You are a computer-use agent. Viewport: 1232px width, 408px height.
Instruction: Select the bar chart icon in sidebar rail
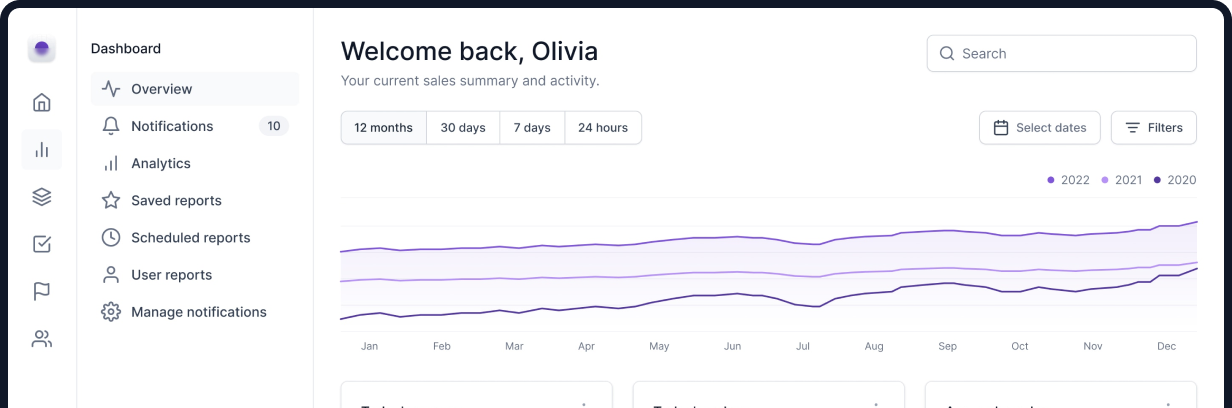click(x=42, y=150)
